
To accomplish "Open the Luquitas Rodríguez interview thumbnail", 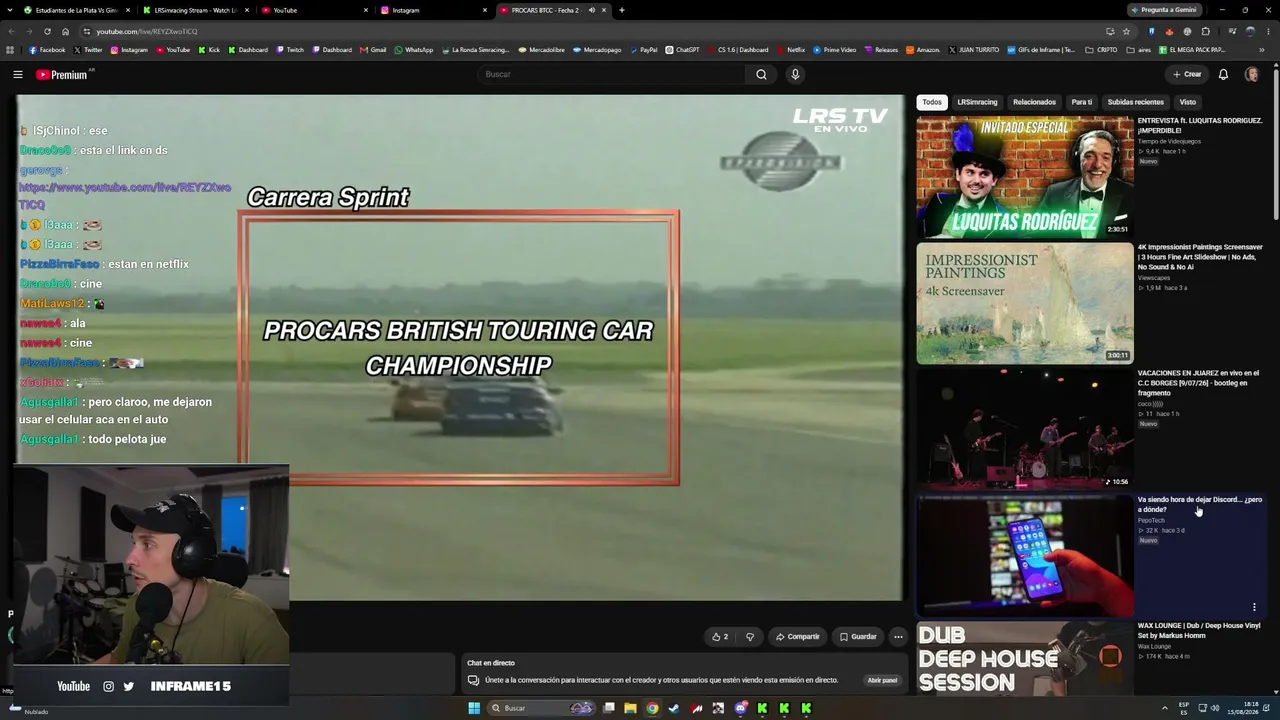I will pos(1025,177).
